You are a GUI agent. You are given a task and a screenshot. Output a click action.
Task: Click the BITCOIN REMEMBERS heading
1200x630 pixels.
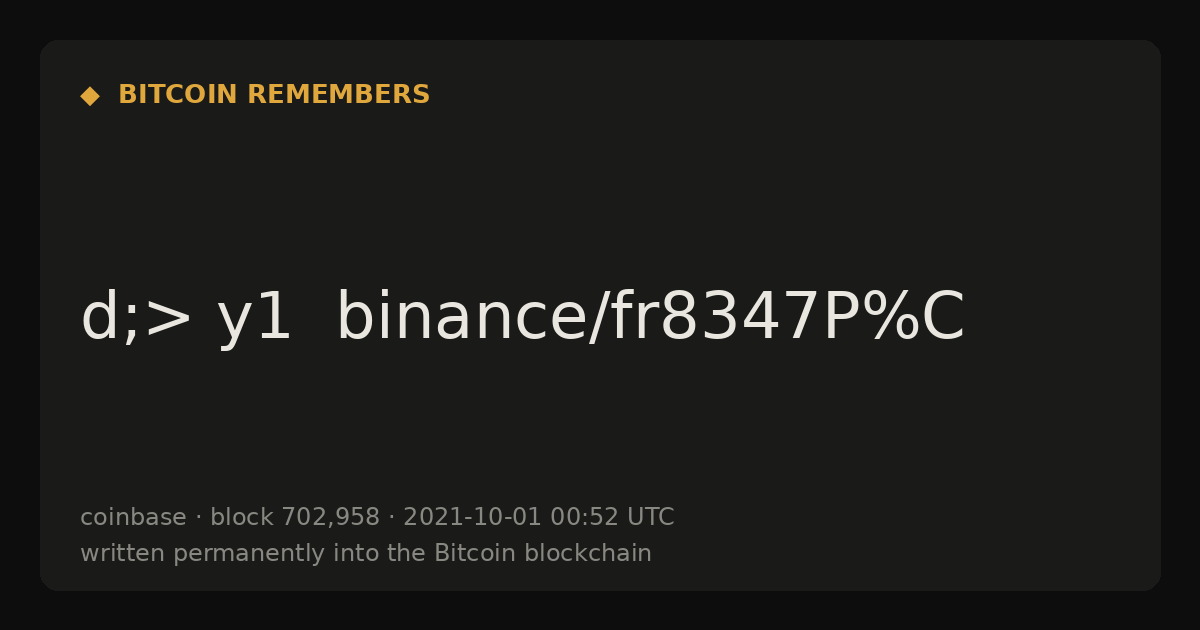274,95
